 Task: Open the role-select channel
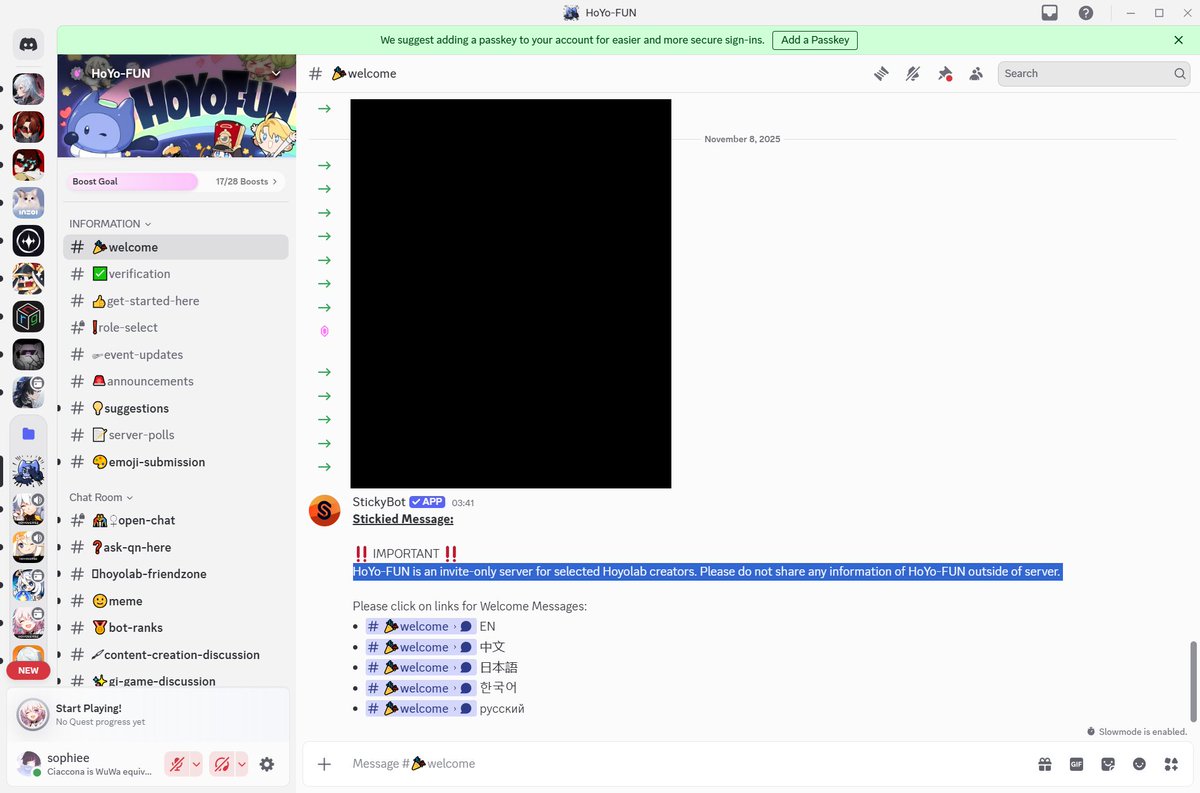(x=176, y=327)
